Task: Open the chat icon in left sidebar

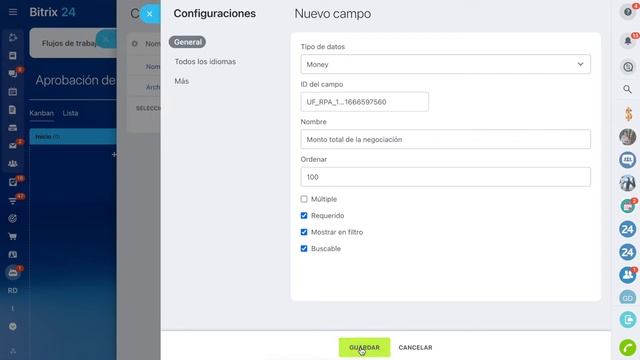Action: (x=13, y=73)
